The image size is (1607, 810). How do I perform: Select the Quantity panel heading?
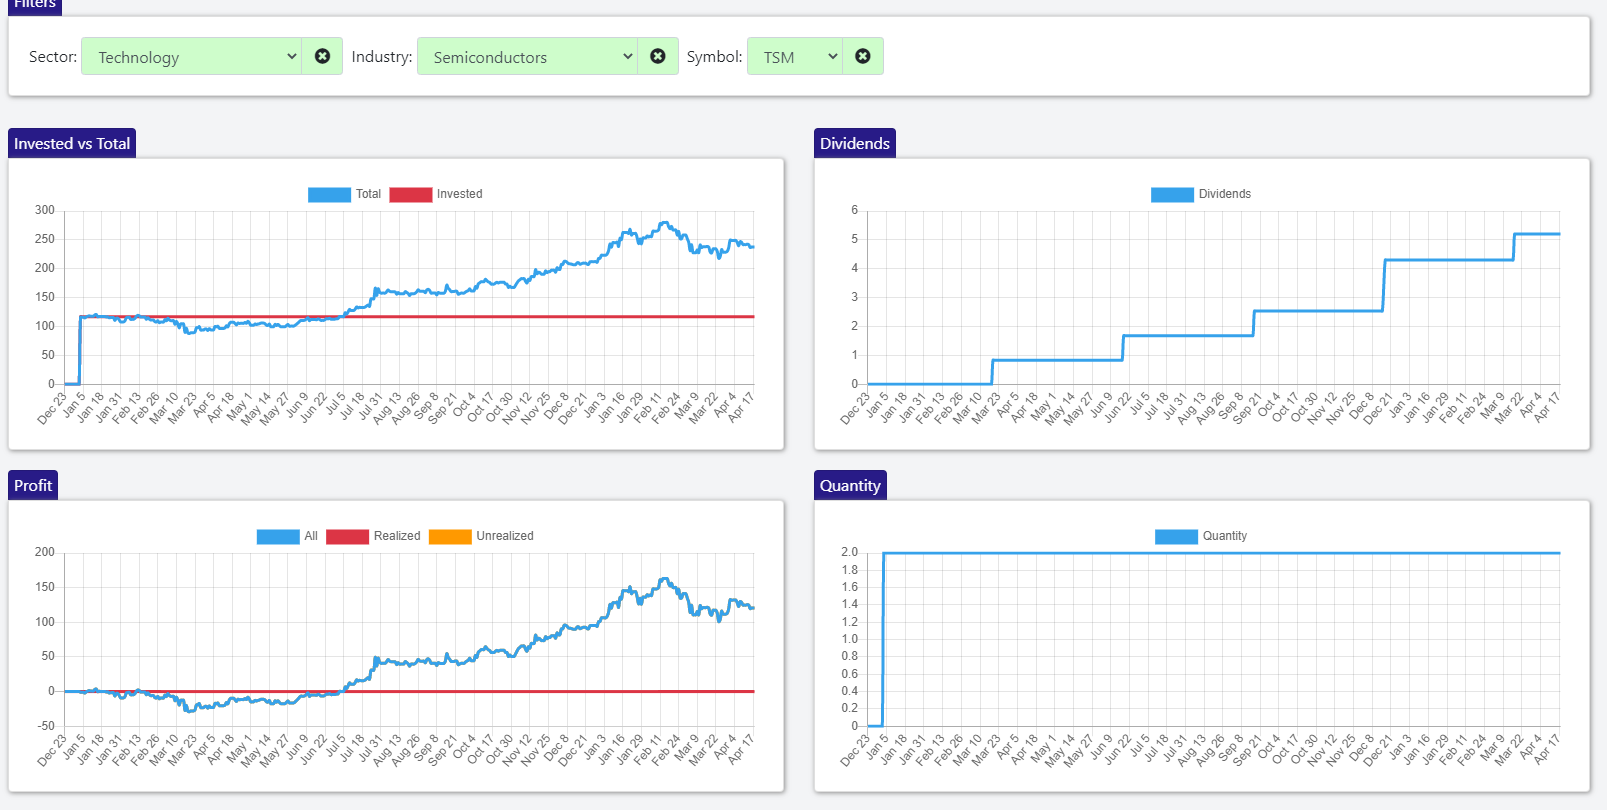pos(850,485)
